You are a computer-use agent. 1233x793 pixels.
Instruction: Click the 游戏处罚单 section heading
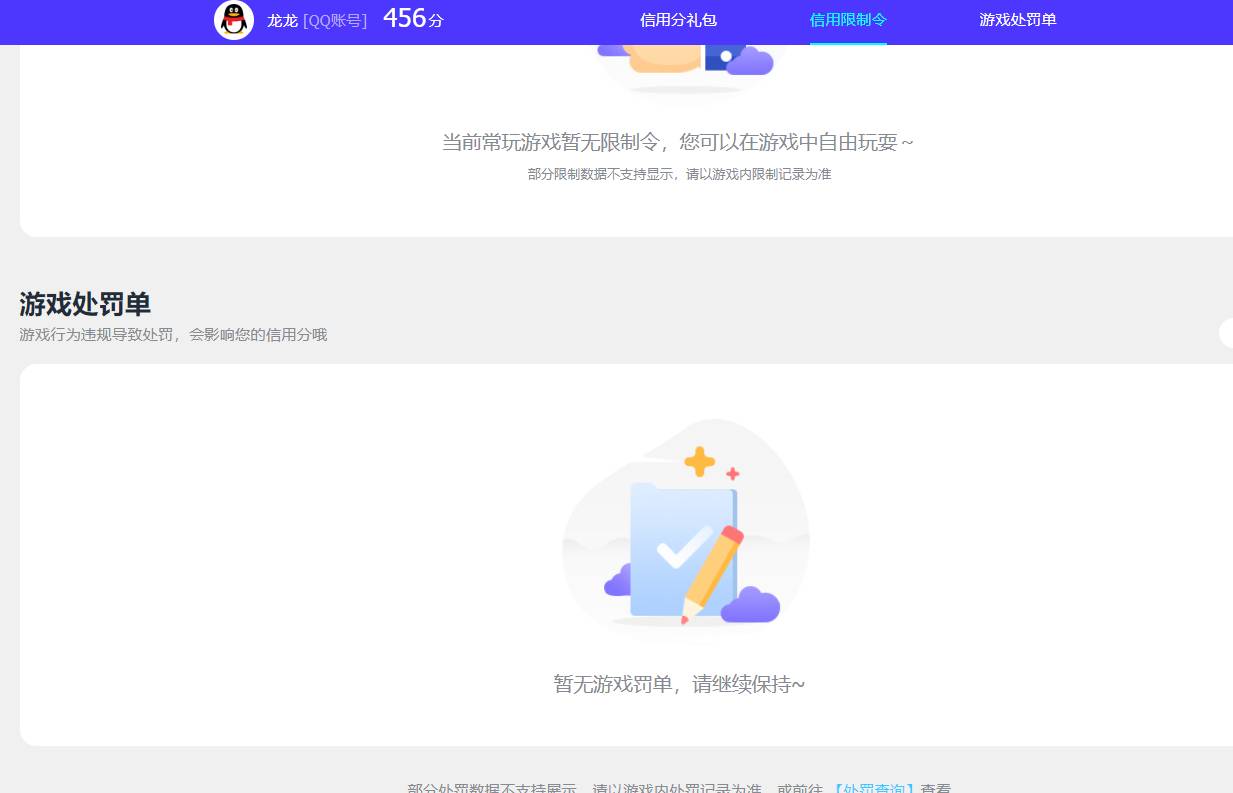pyautogui.click(x=84, y=304)
